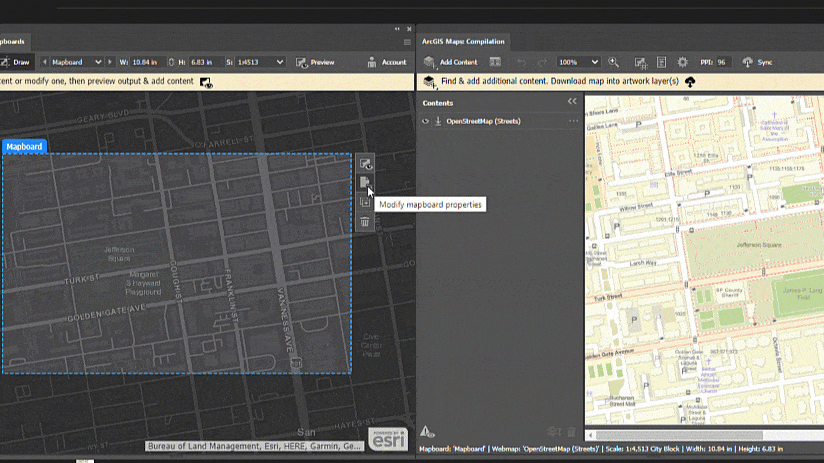Open compilation settings gear

pos(682,62)
